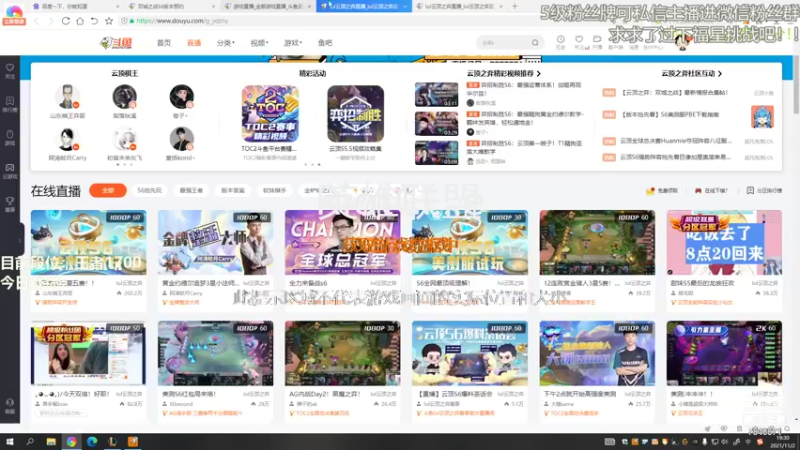Click the top heart icon in left sidebar
This screenshot has height=450, width=800.
10,68
